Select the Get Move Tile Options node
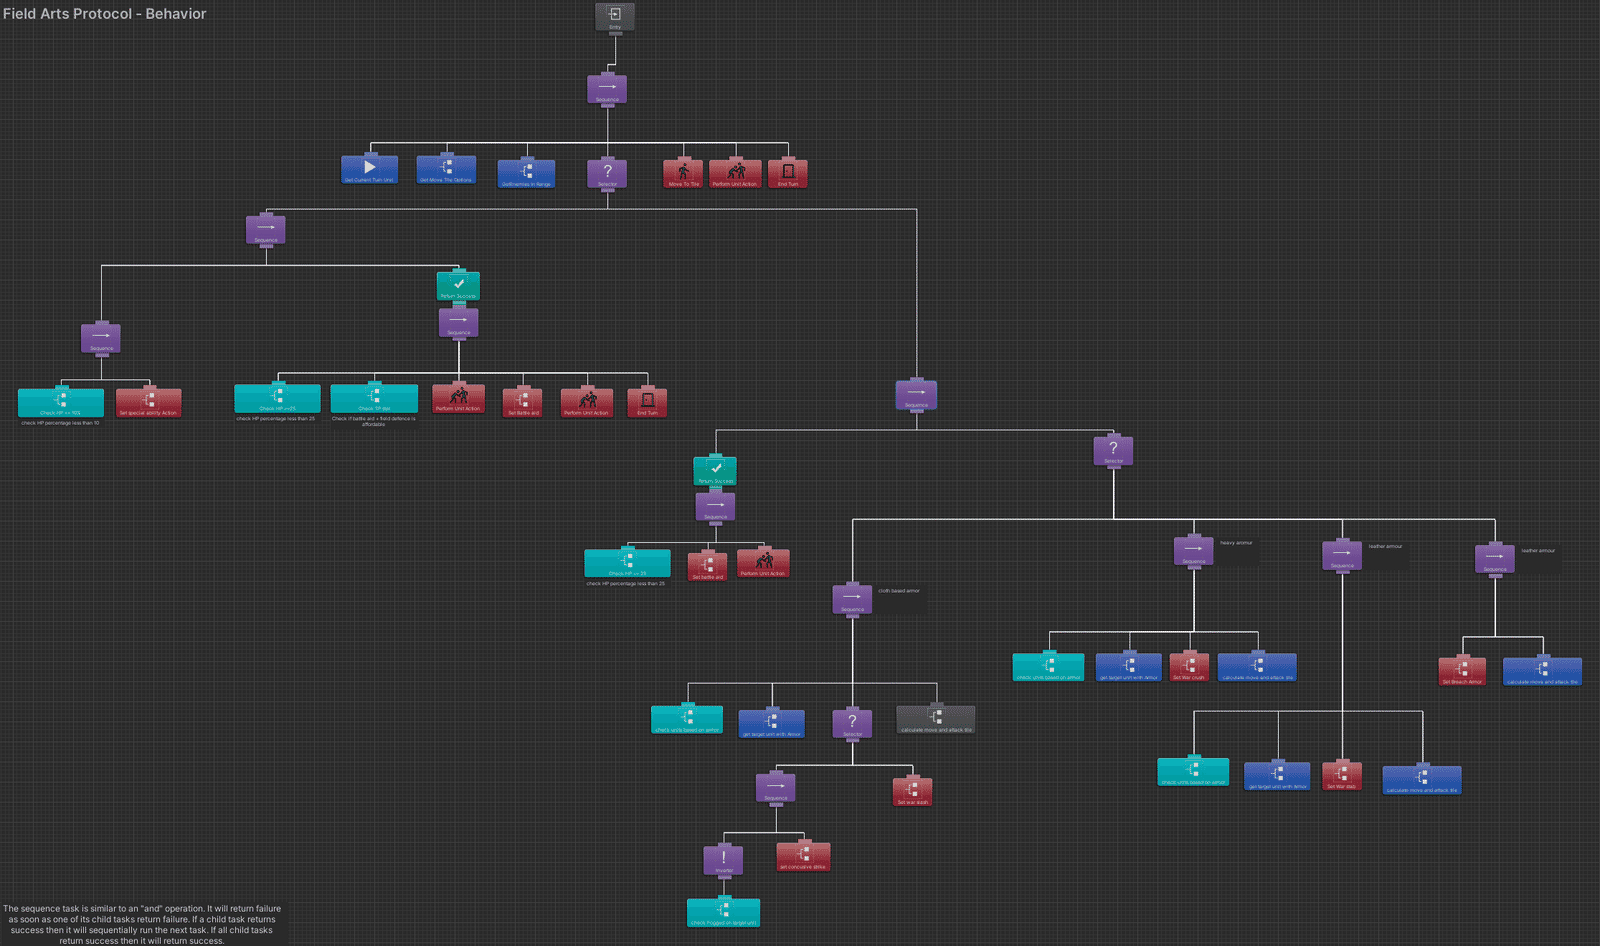The height and width of the screenshot is (946, 1600). pyautogui.click(x=446, y=170)
